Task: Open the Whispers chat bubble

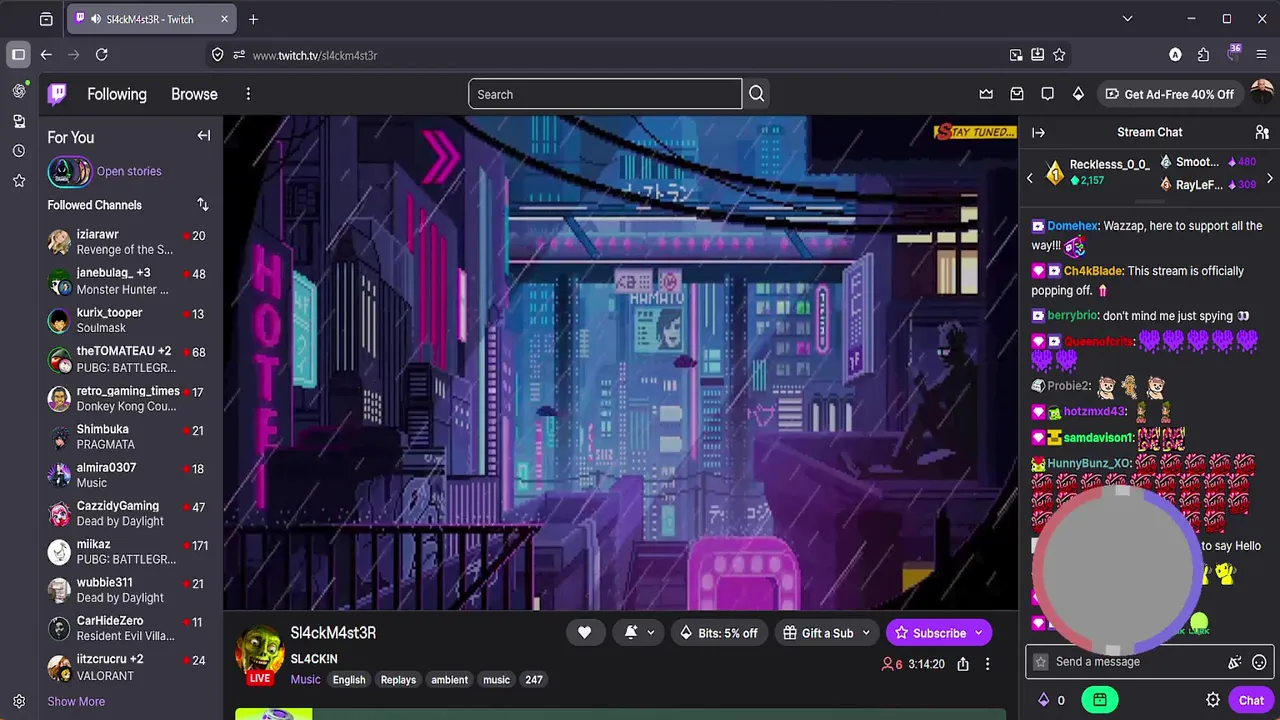Action: [x=1047, y=94]
